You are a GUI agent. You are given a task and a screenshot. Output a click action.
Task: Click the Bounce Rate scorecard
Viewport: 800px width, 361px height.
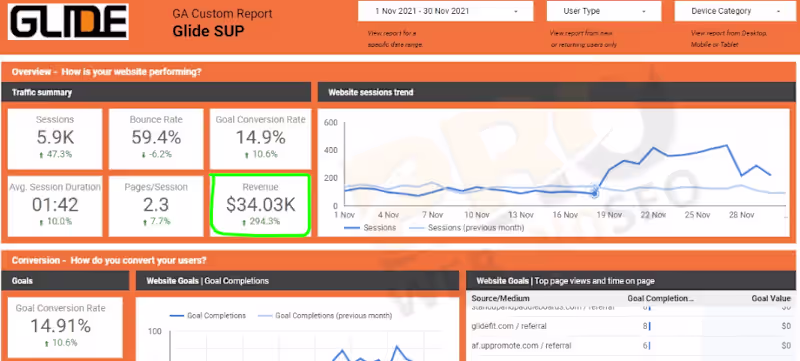pos(156,139)
